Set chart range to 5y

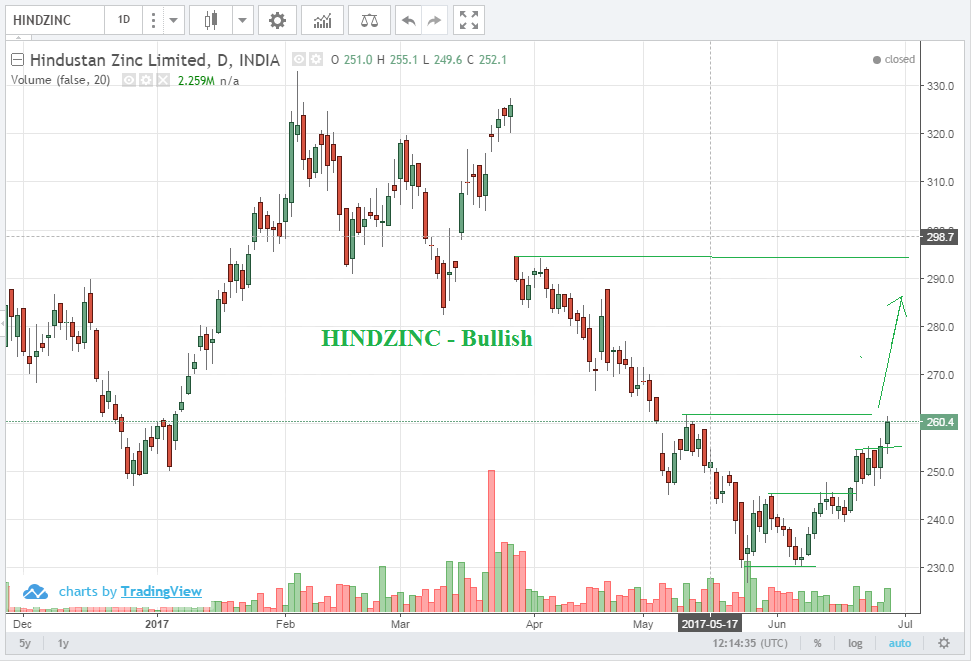25,643
